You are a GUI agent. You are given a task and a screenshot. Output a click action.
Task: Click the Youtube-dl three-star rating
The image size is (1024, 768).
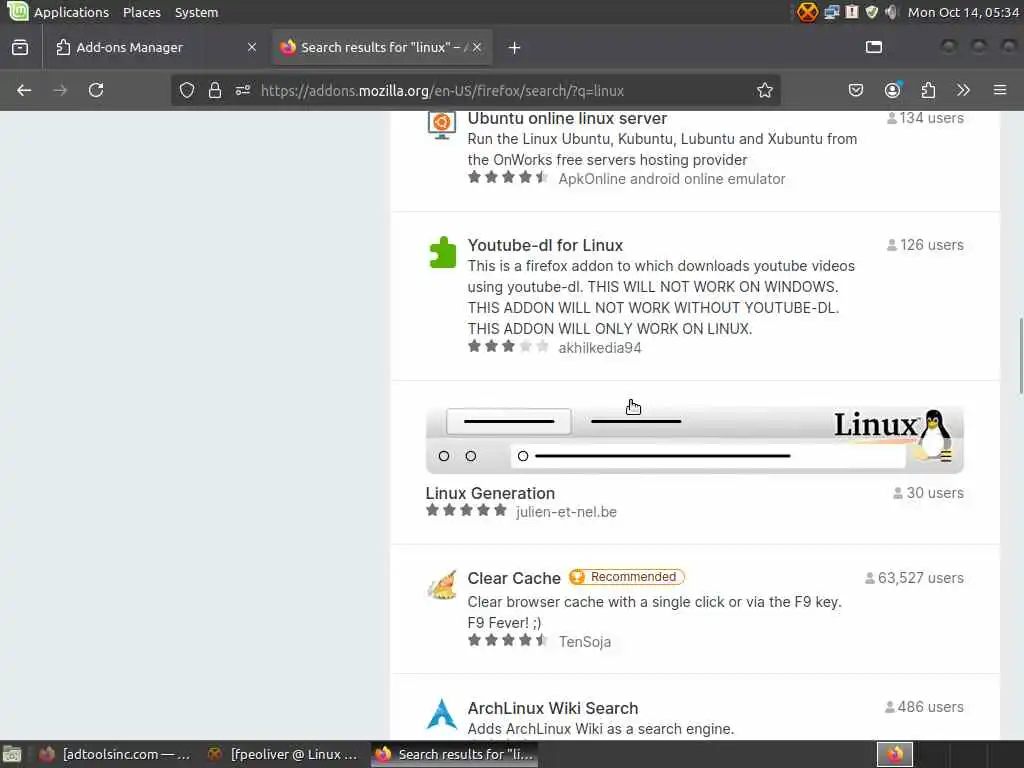pyautogui.click(x=508, y=347)
